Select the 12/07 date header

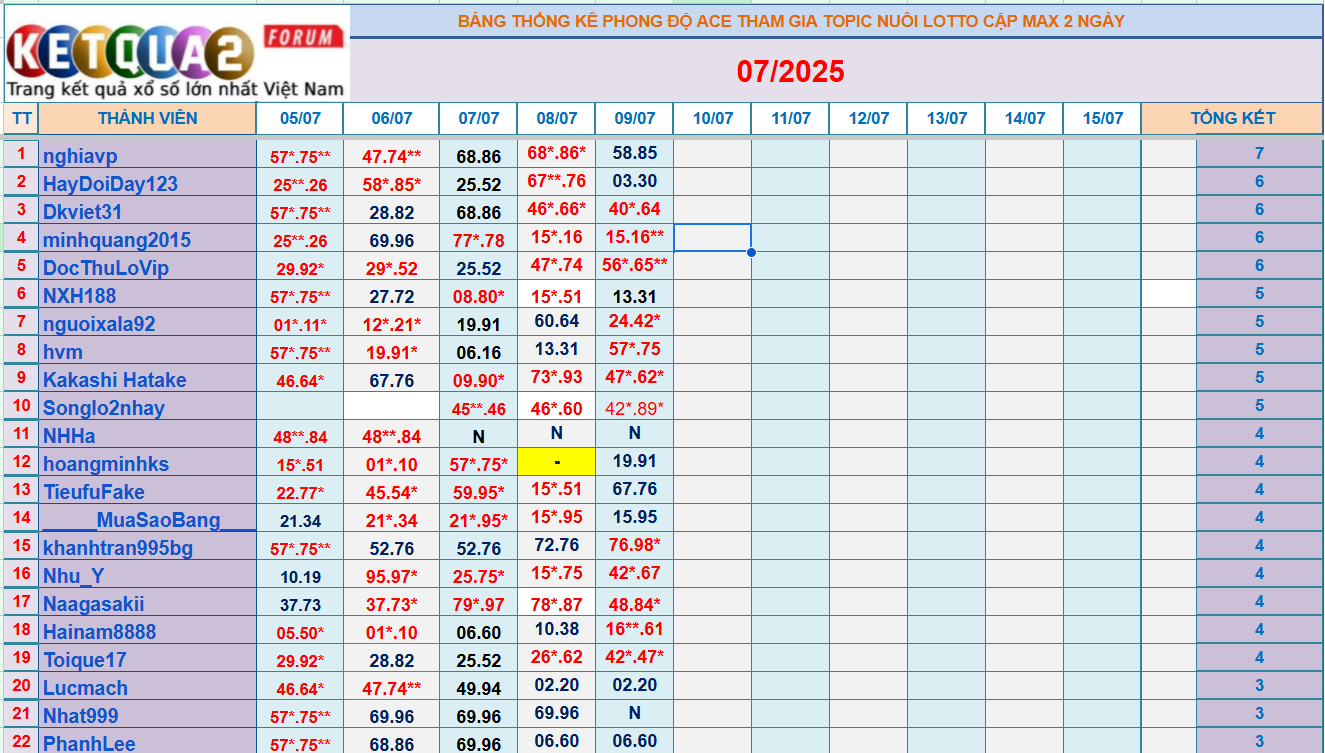point(869,118)
